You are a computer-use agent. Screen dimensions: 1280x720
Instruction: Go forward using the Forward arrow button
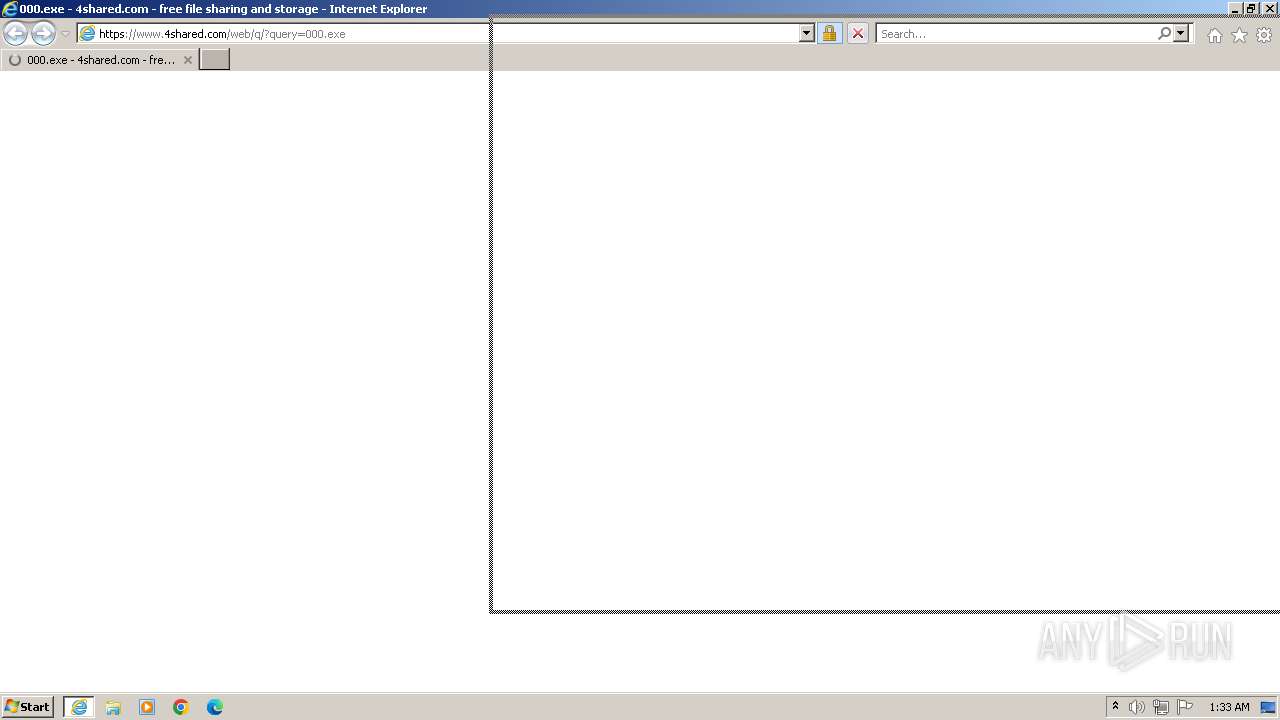click(x=43, y=34)
